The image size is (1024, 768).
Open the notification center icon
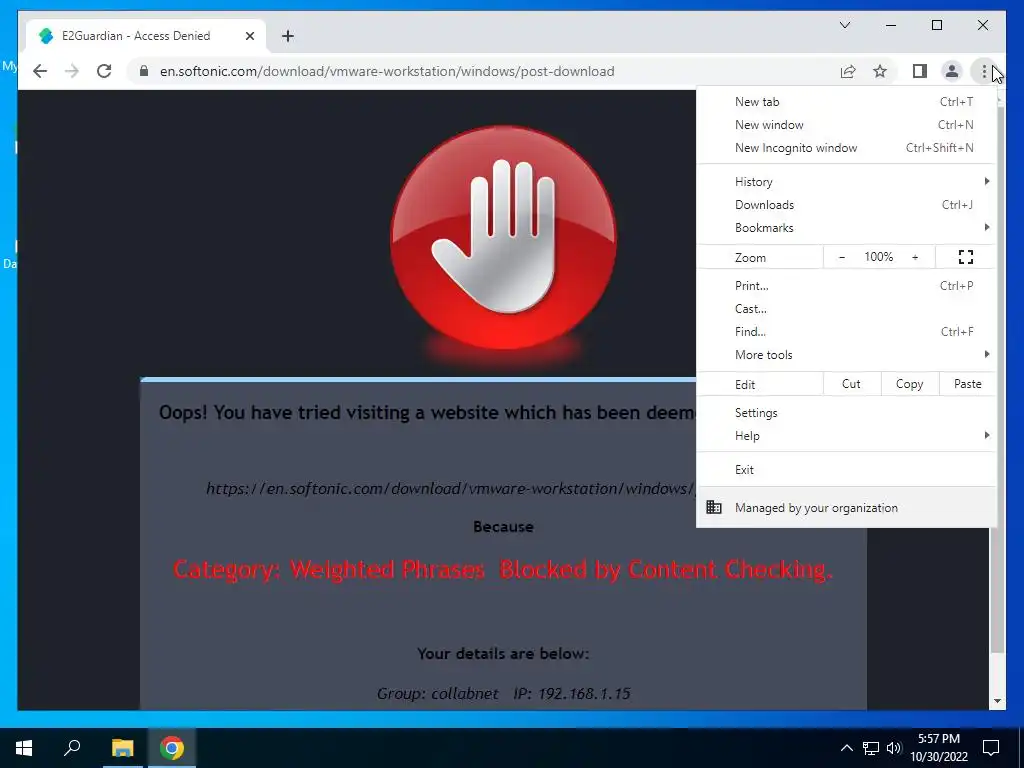(x=991, y=748)
